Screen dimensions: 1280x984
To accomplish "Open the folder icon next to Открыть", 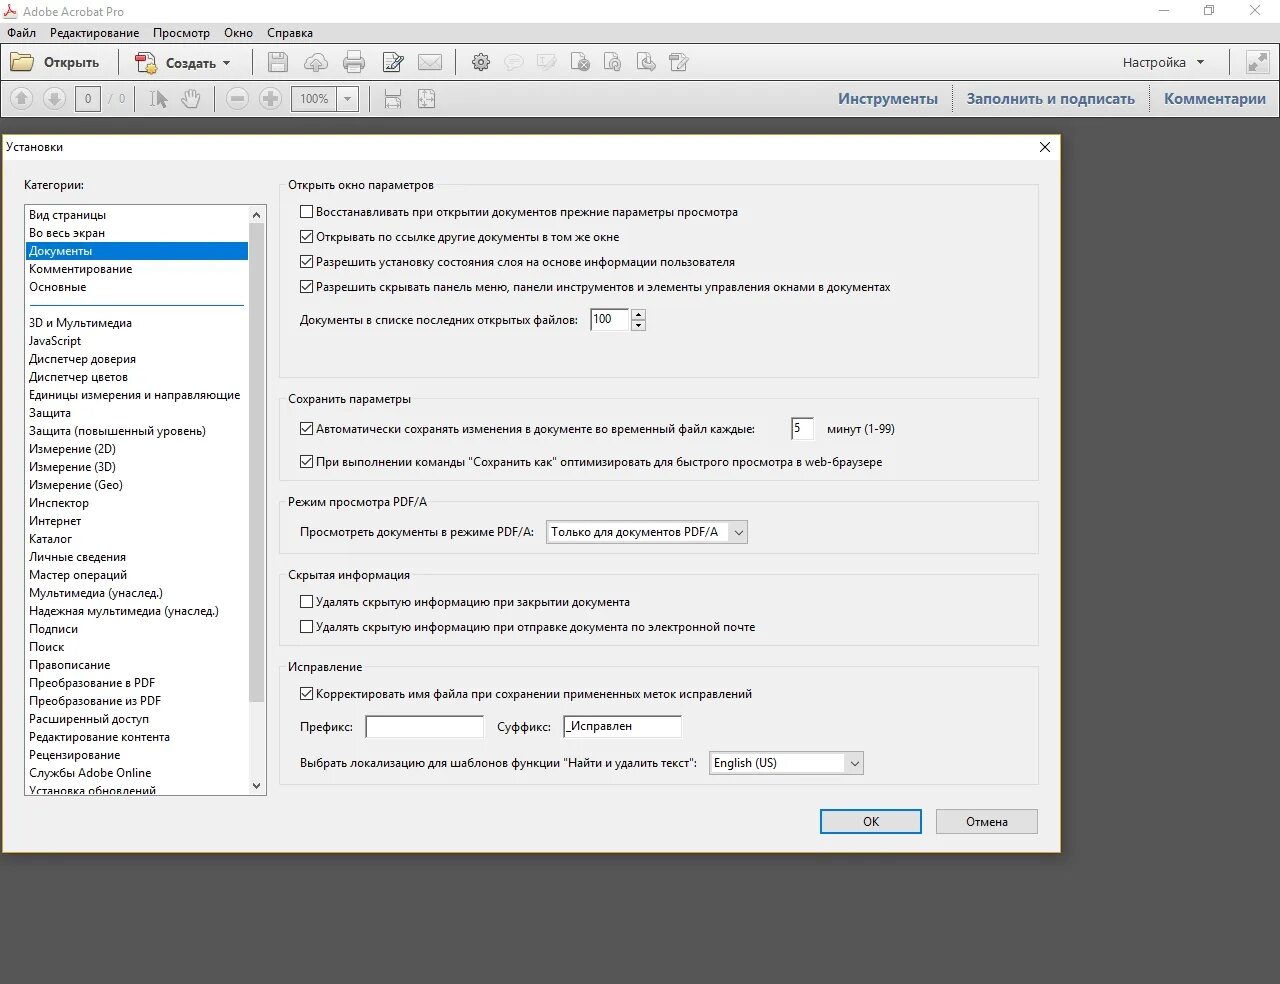I will click(x=22, y=63).
